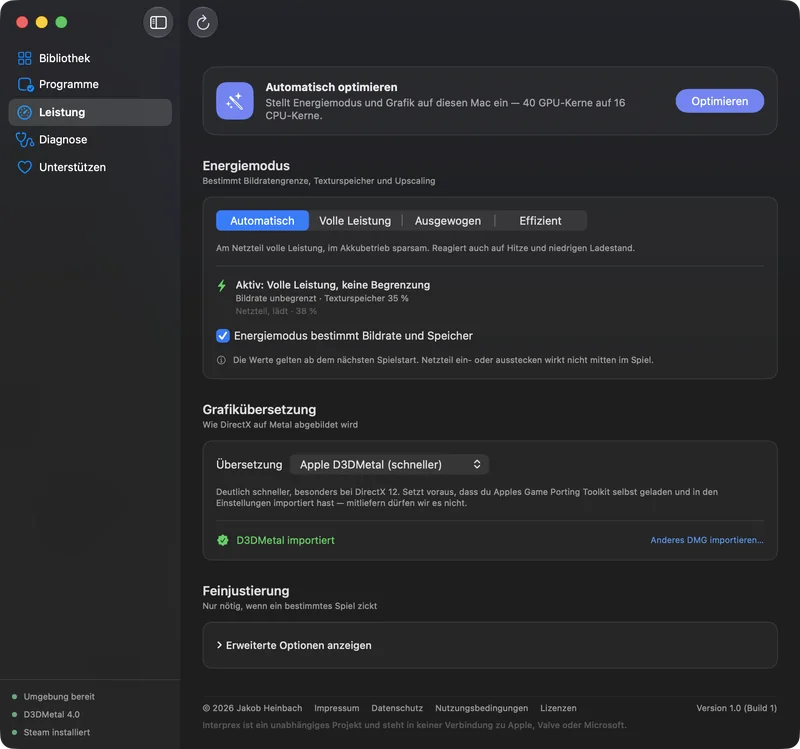Switch to Volle Leistung mode

click(355, 221)
